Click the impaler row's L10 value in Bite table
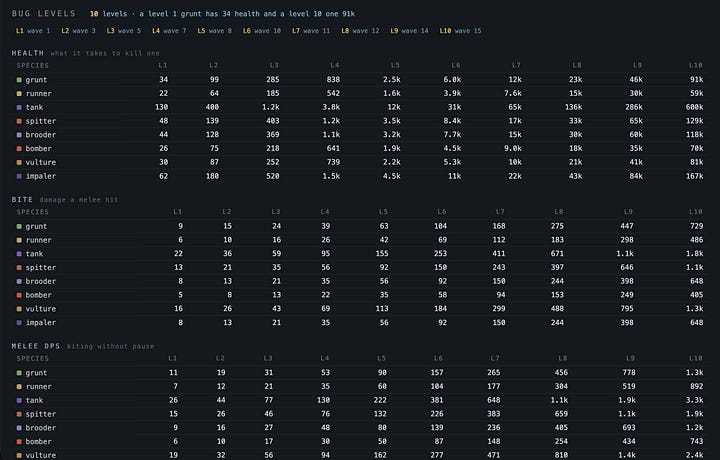The width and height of the screenshot is (720, 460). [696, 323]
